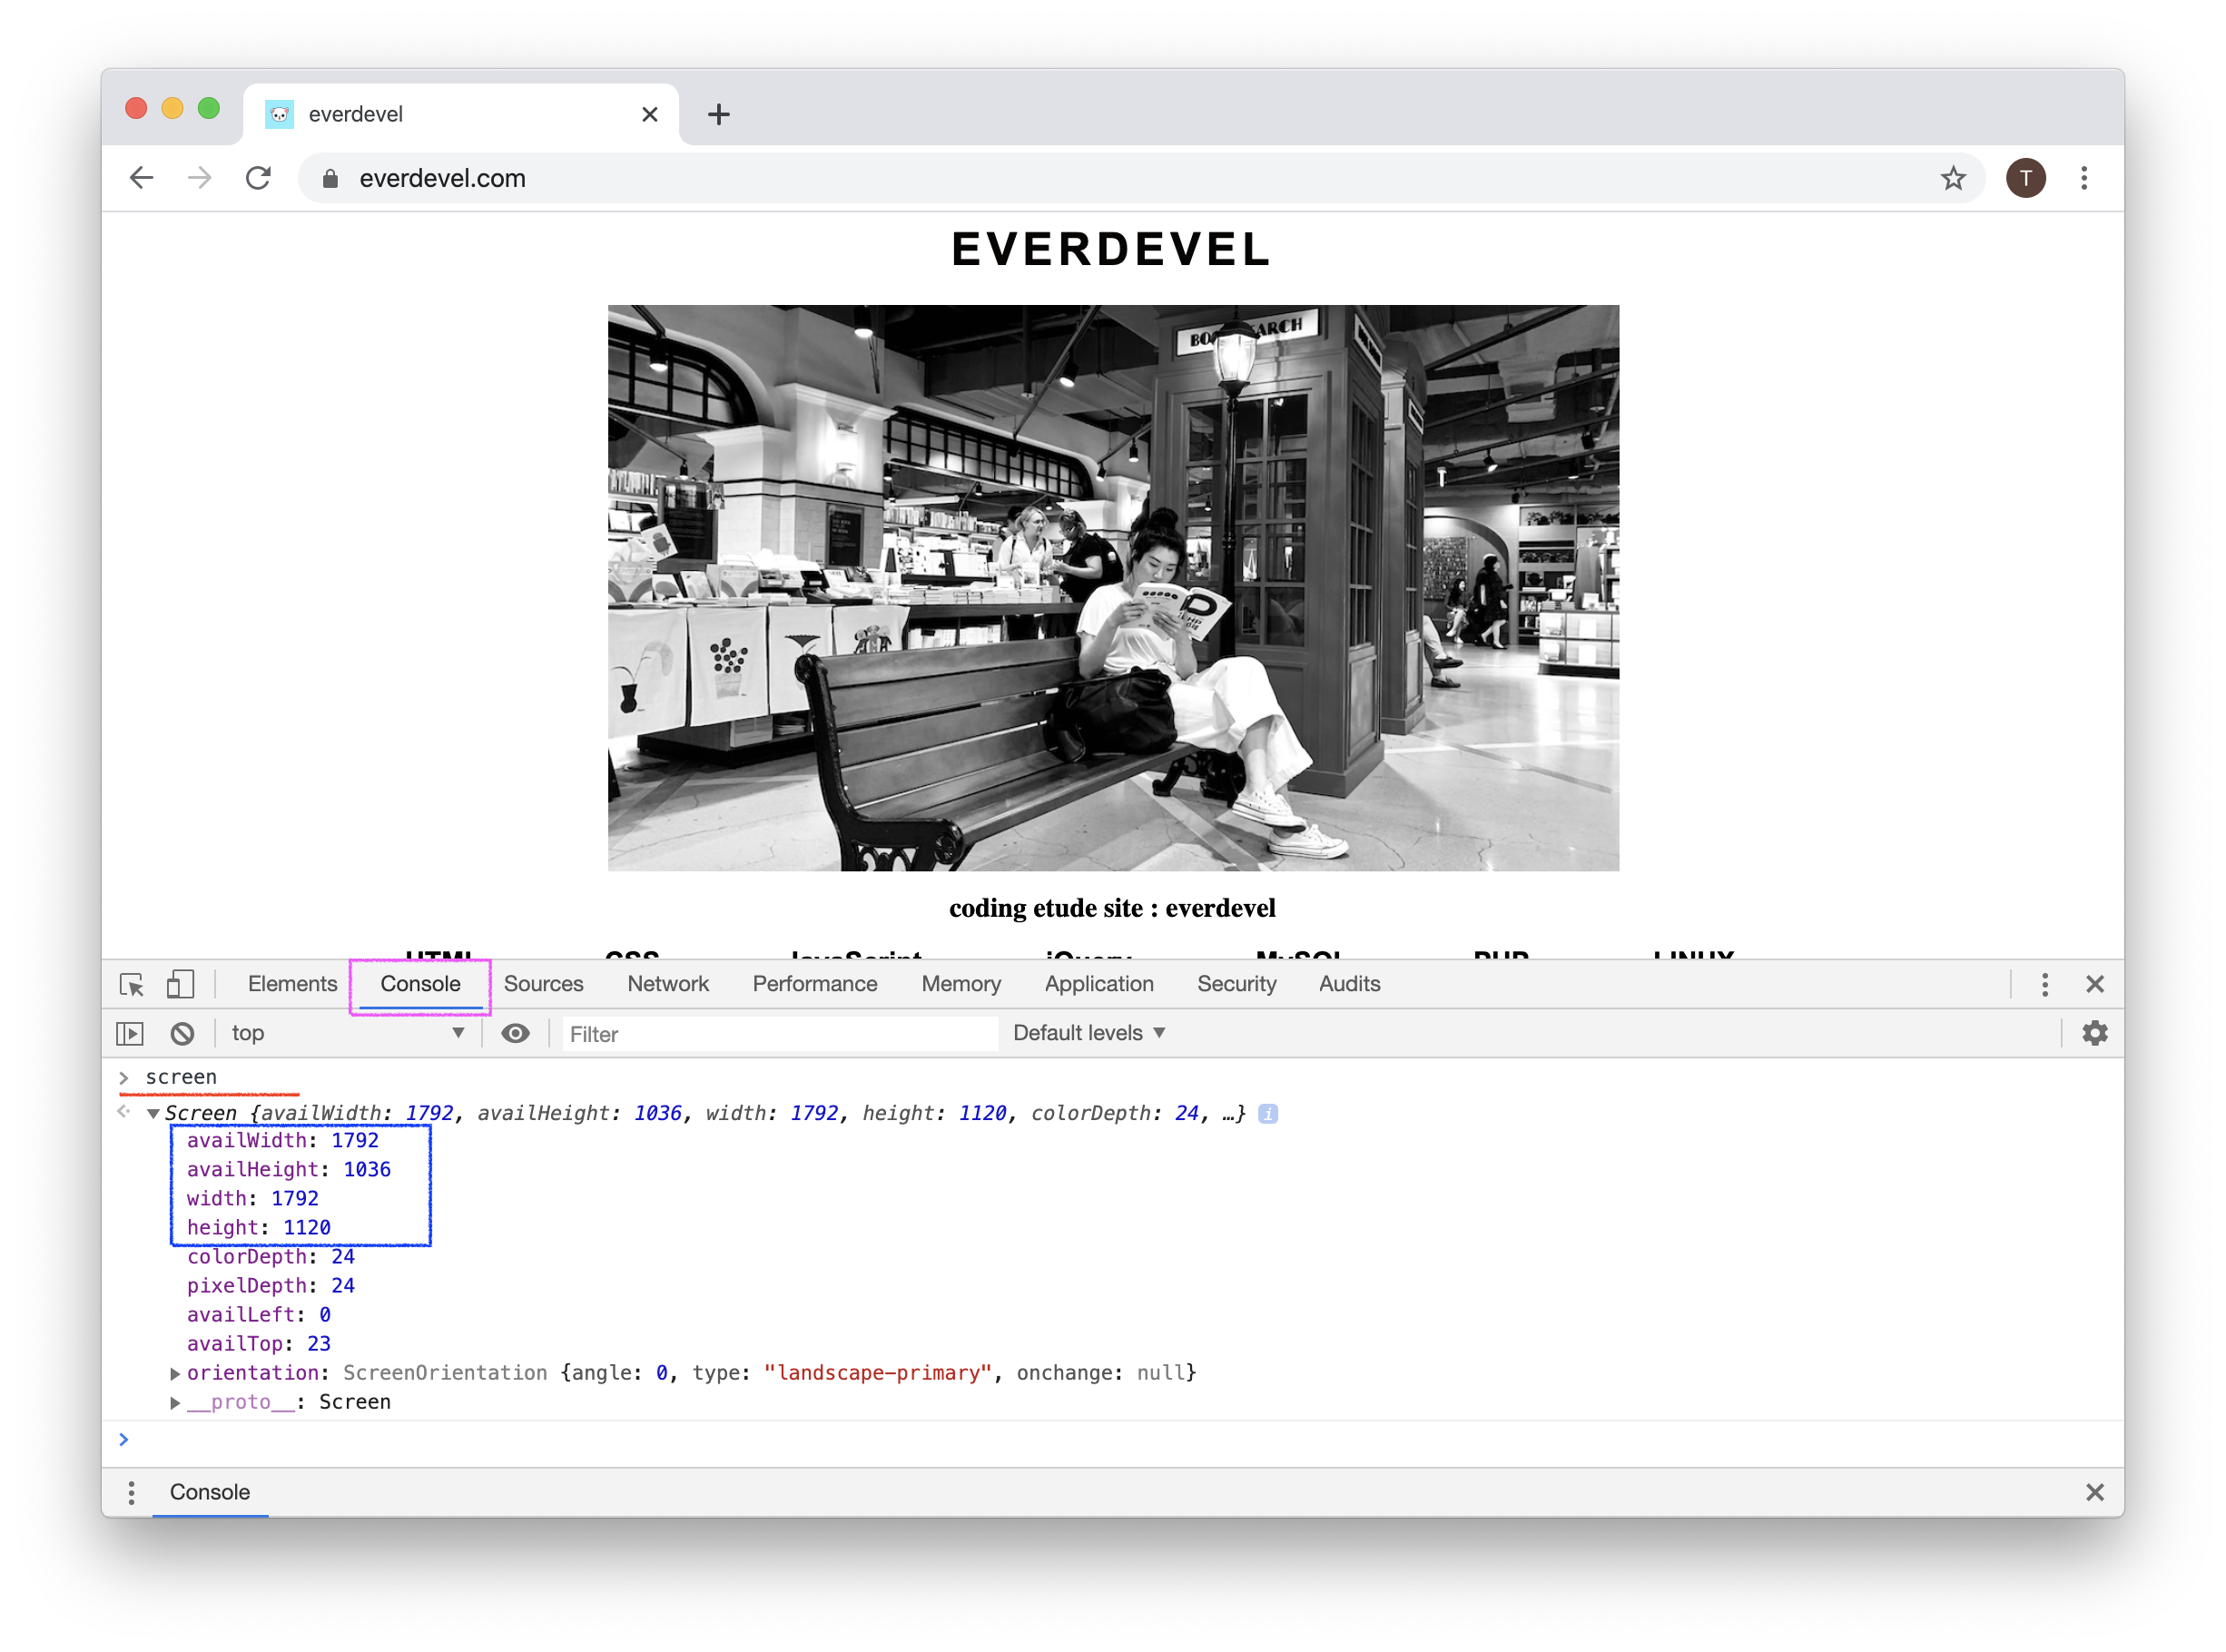
Task: Toggle the eye visibility icon
Action: 516,1034
